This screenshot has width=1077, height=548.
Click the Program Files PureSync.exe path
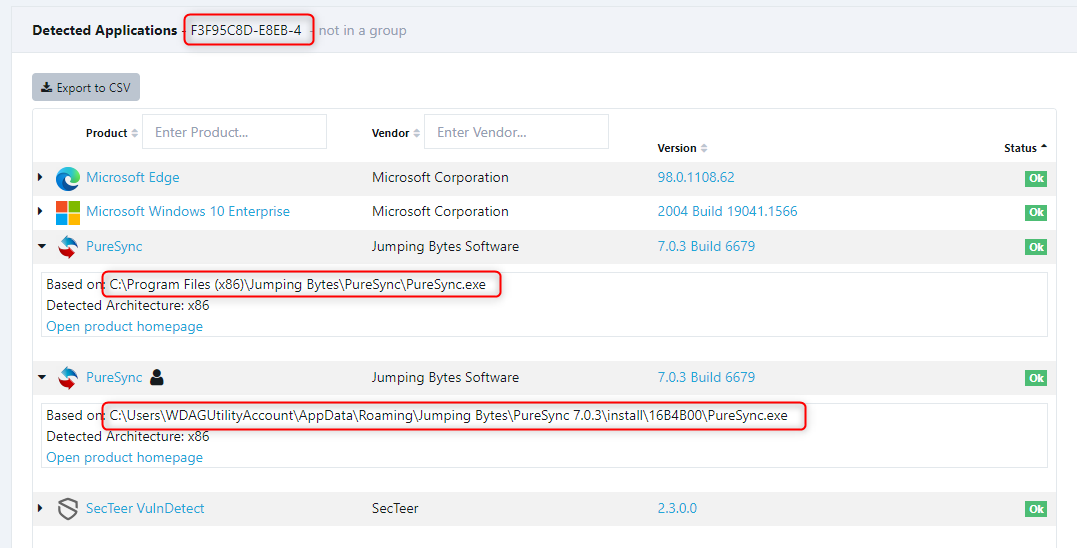(x=297, y=284)
